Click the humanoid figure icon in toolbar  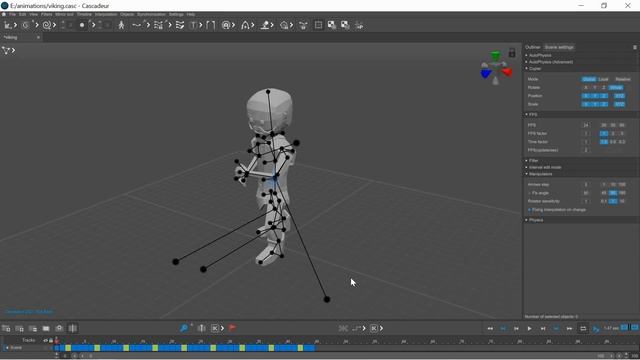[x=121, y=25]
